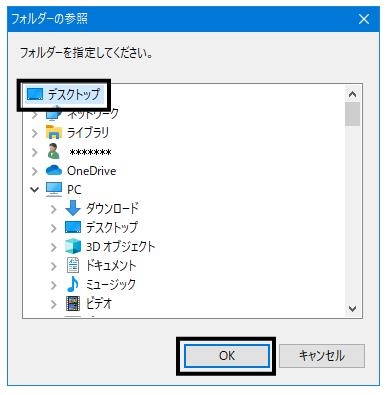Click the scrollbar down arrow
The width and height of the screenshot is (388, 395).
352,309
